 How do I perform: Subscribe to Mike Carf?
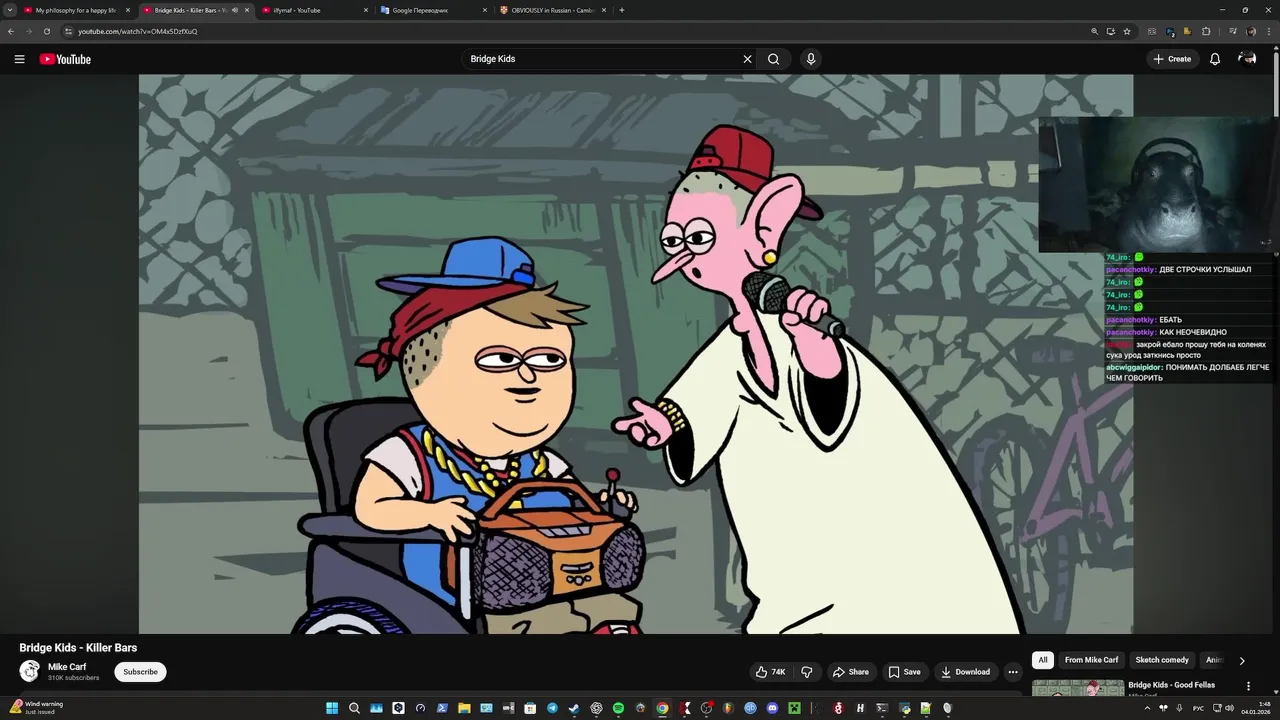tap(140, 672)
